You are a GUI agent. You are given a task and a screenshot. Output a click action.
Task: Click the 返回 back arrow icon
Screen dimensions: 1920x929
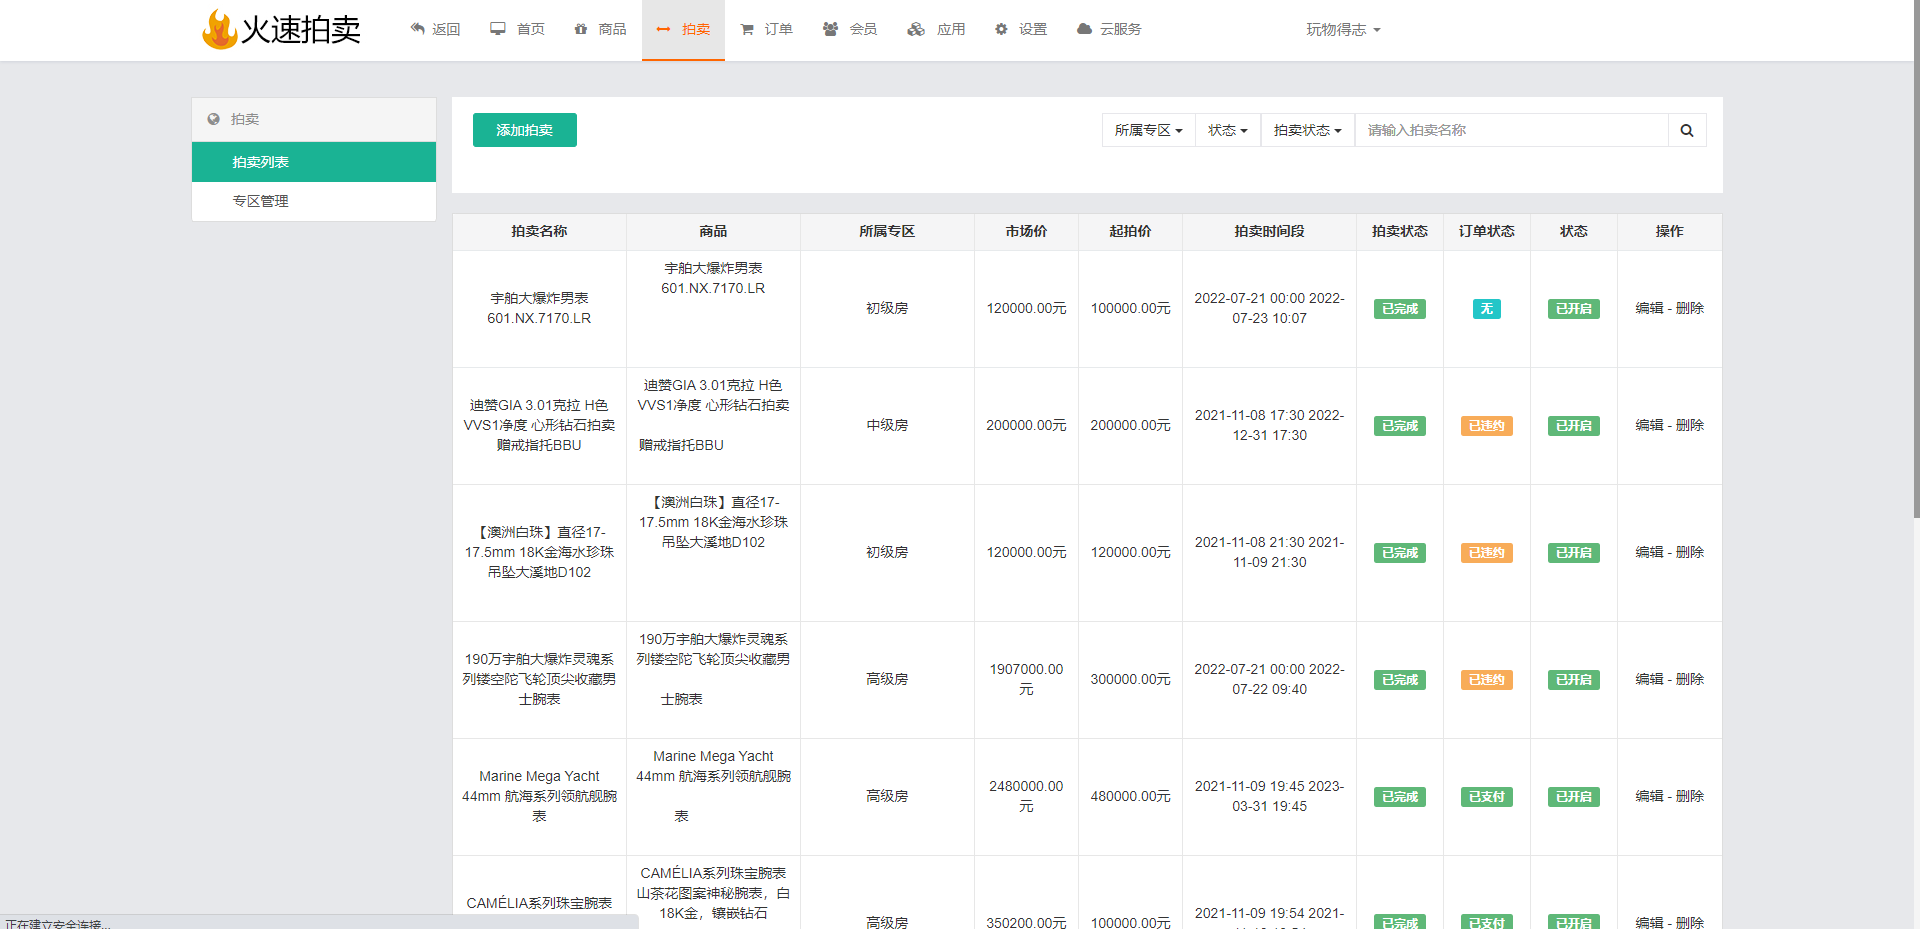pos(418,29)
